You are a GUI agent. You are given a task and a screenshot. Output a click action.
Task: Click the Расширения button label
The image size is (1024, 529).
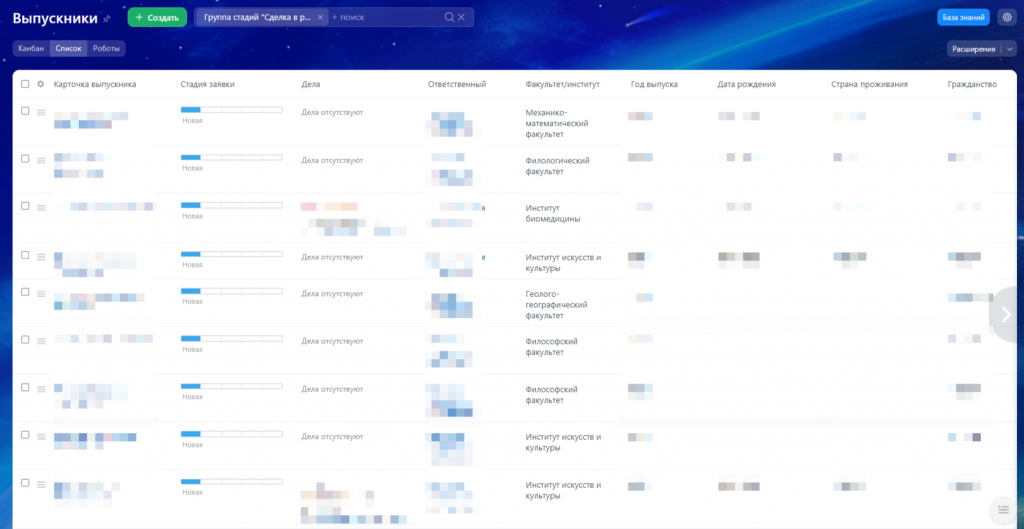[x=973, y=48]
